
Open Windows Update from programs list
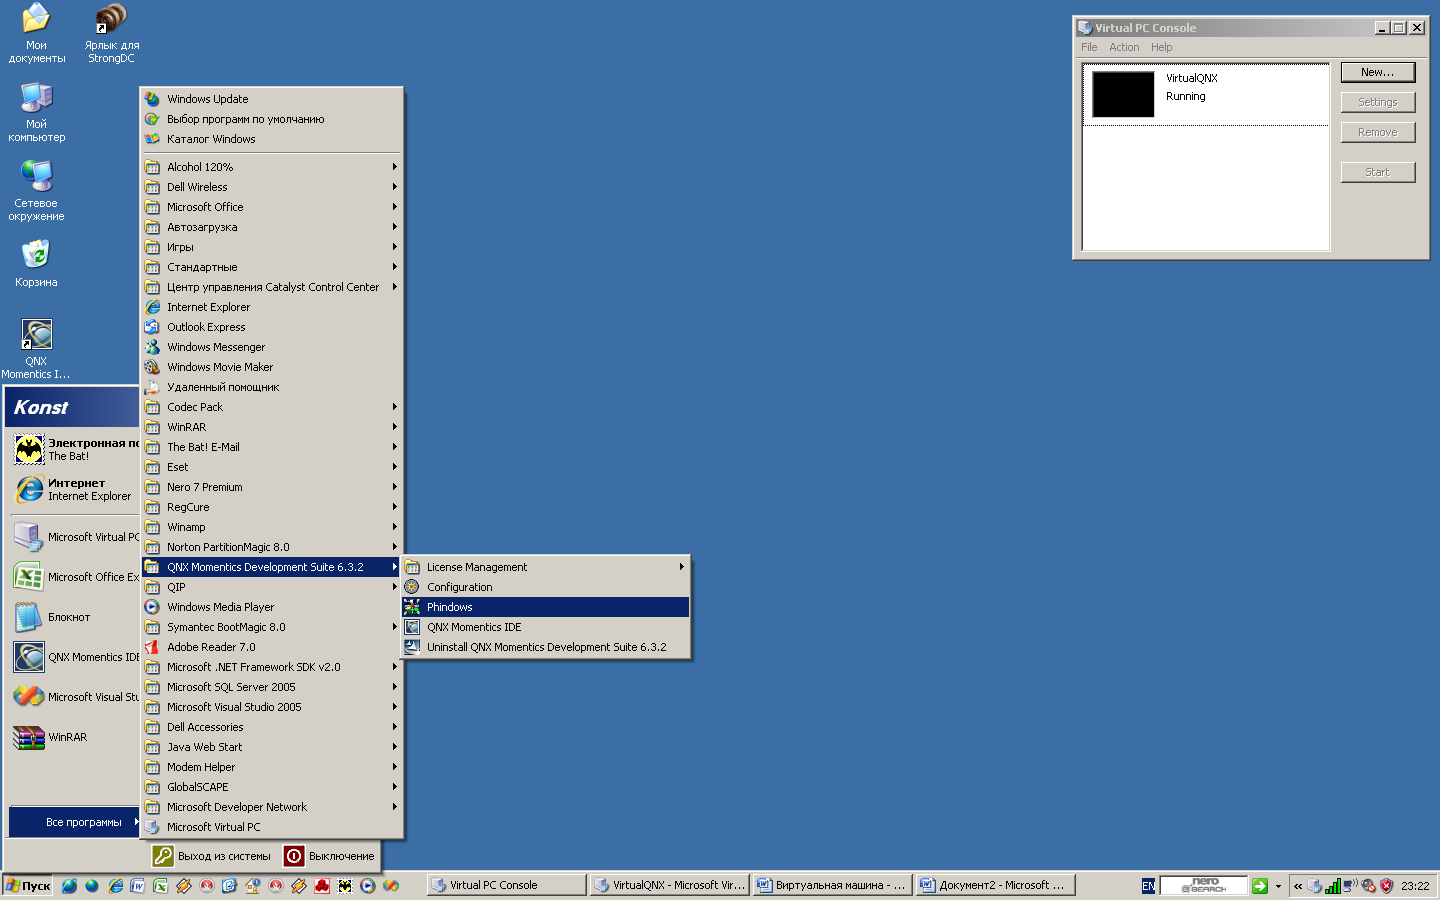pyautogui.click(x=271, y=99)
